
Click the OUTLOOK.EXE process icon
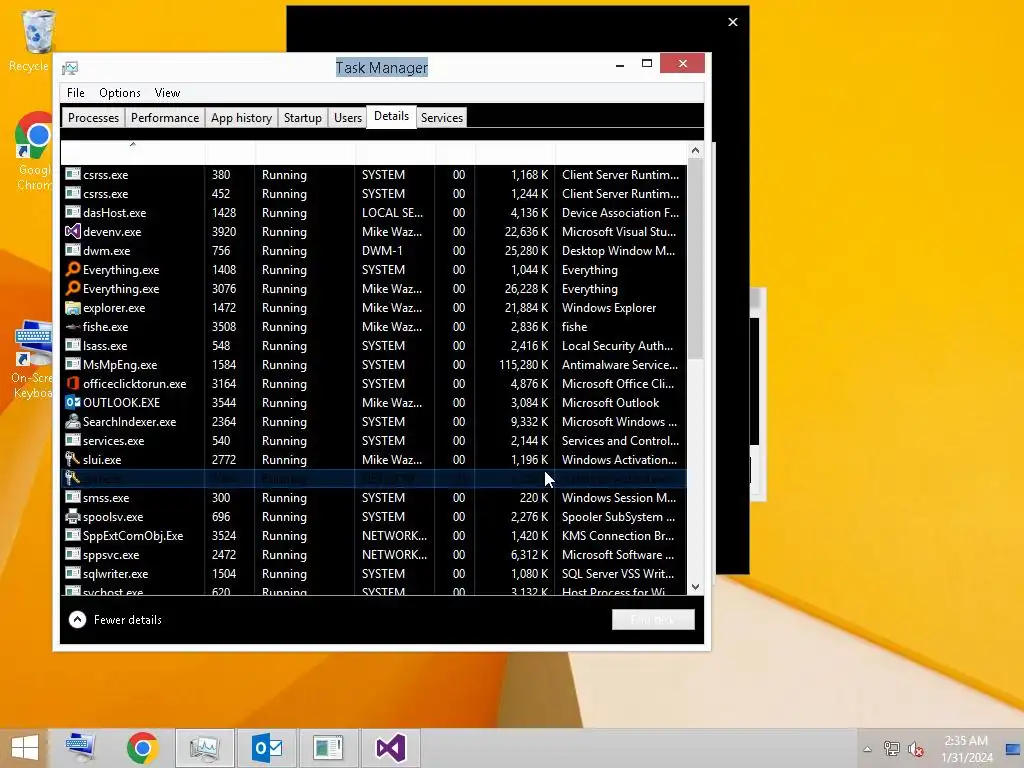[72, 402]
